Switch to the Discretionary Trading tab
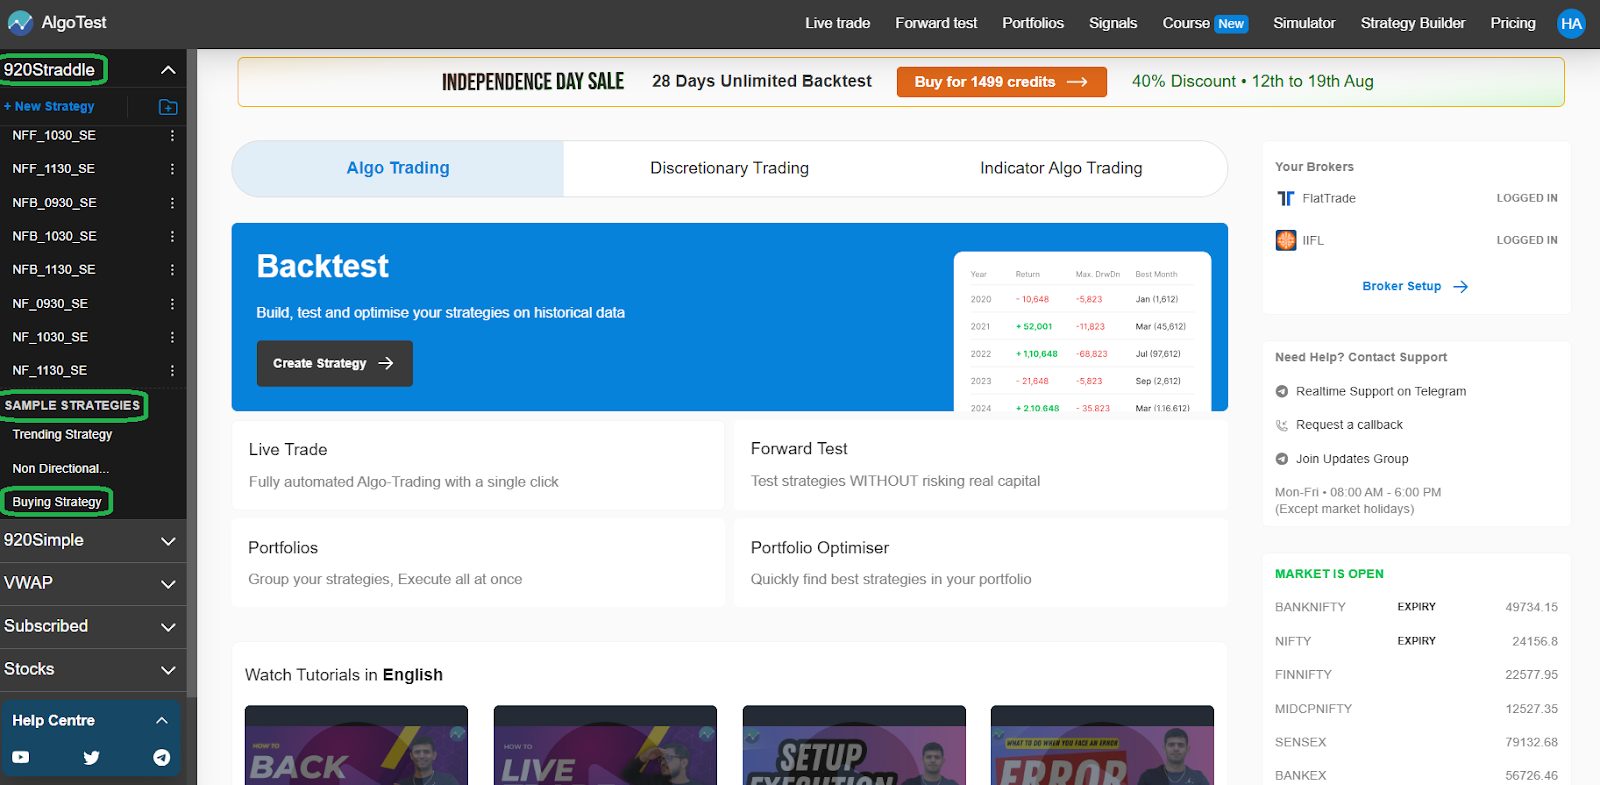Viewport: 1600px width, 785px height. tap(729, 168)
